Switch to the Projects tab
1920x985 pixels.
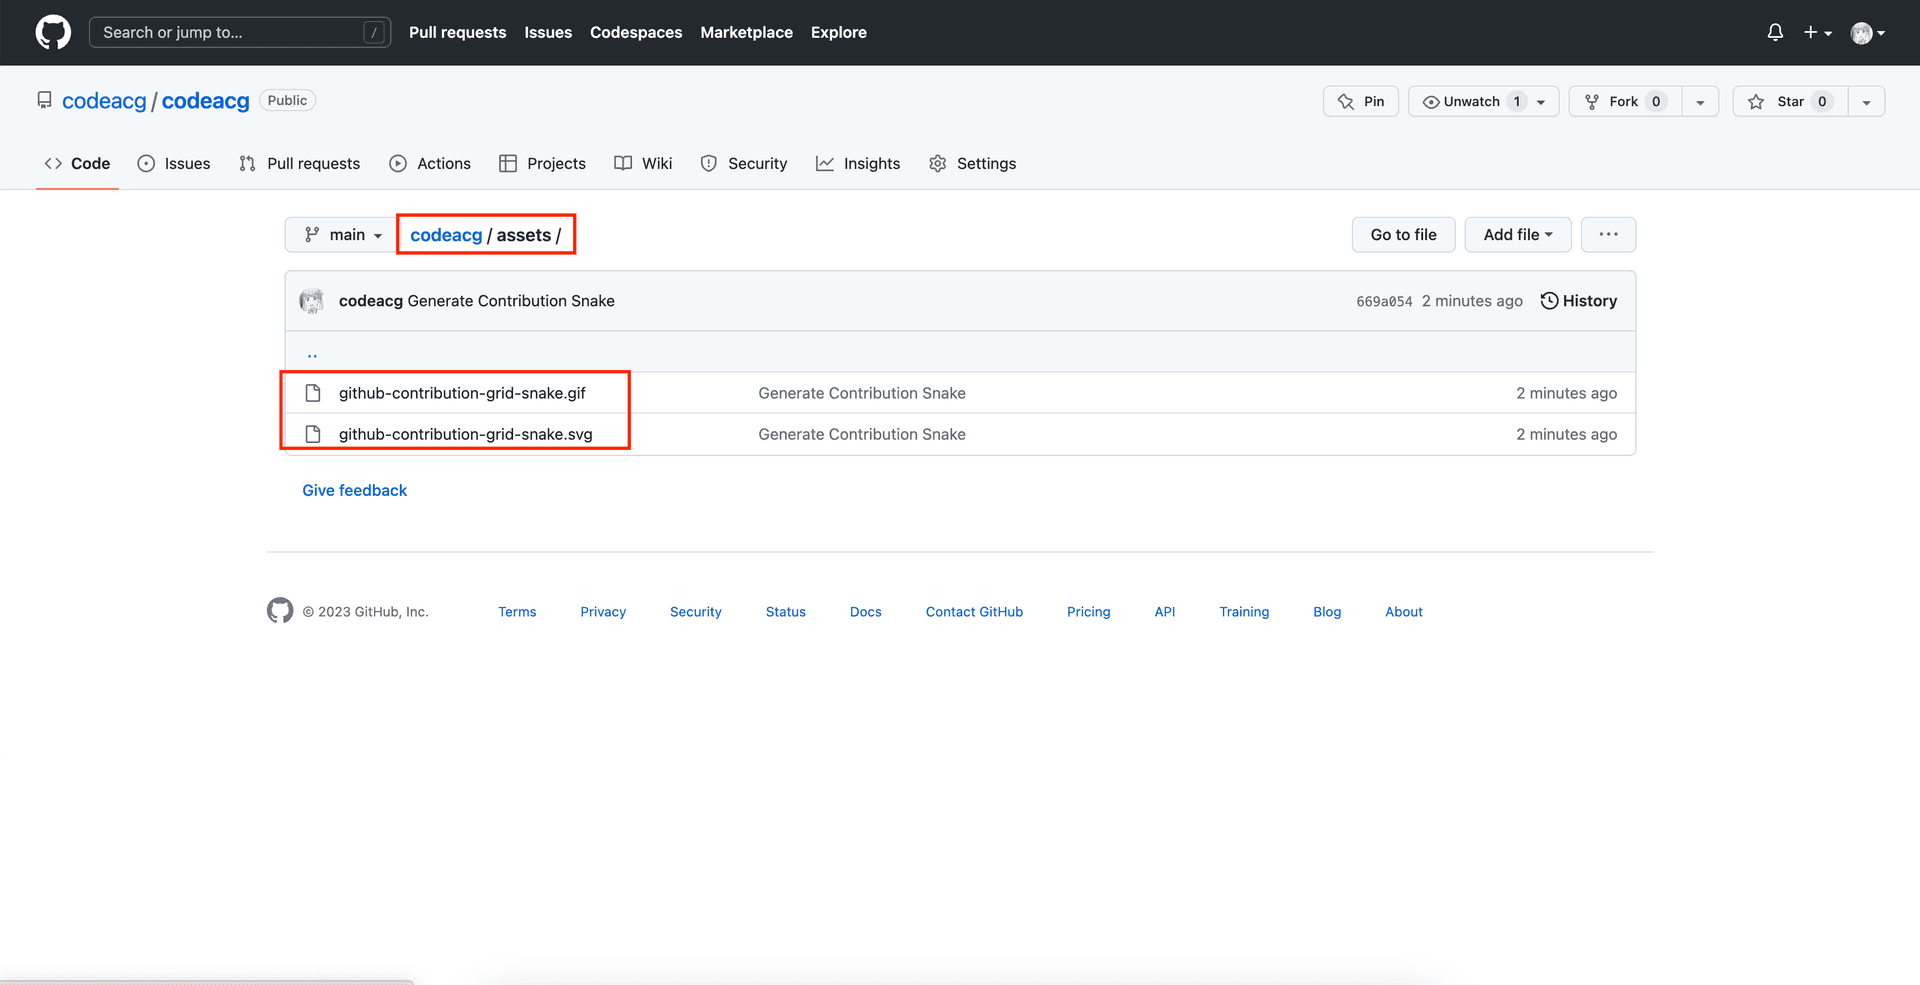[542, 163]
